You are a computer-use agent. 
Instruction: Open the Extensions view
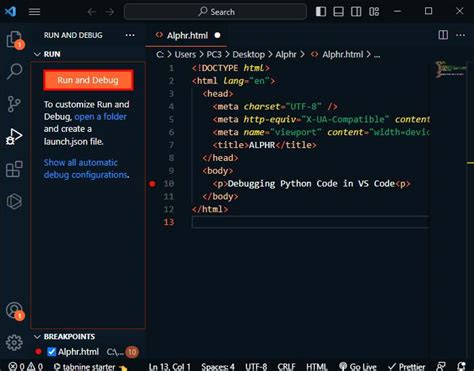tap(14, 169)
